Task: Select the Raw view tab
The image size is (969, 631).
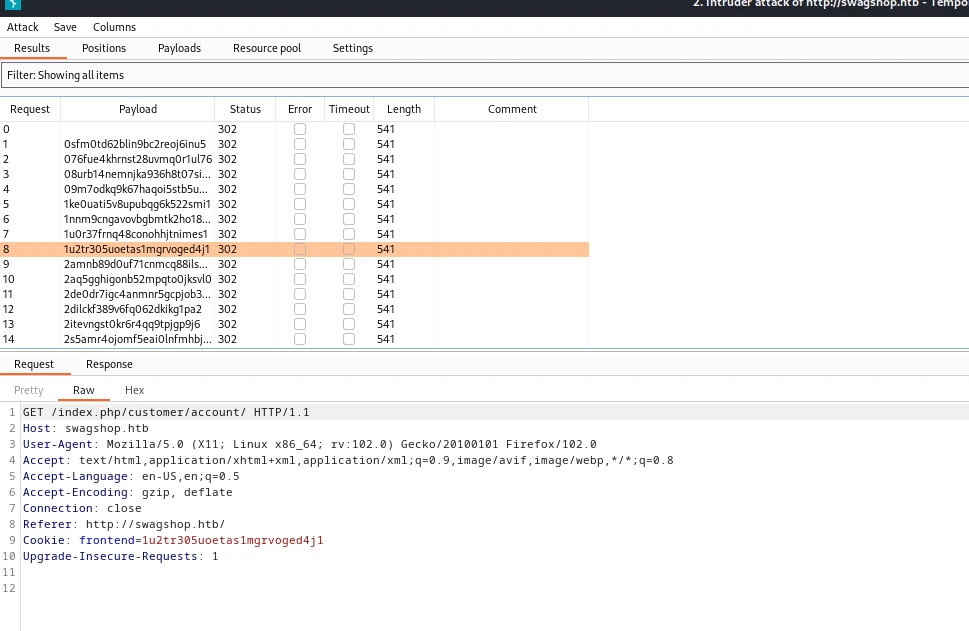Action: click(x=83, y=391)
